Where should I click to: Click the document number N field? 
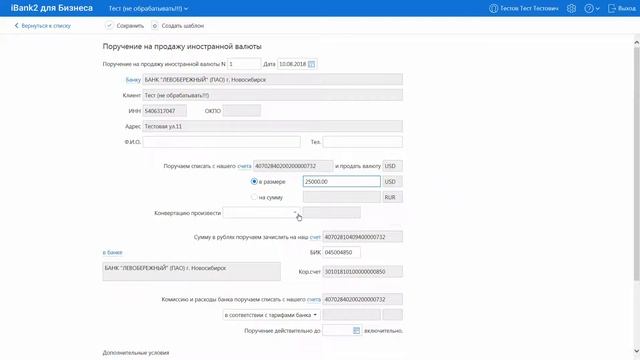click(244, 64)
